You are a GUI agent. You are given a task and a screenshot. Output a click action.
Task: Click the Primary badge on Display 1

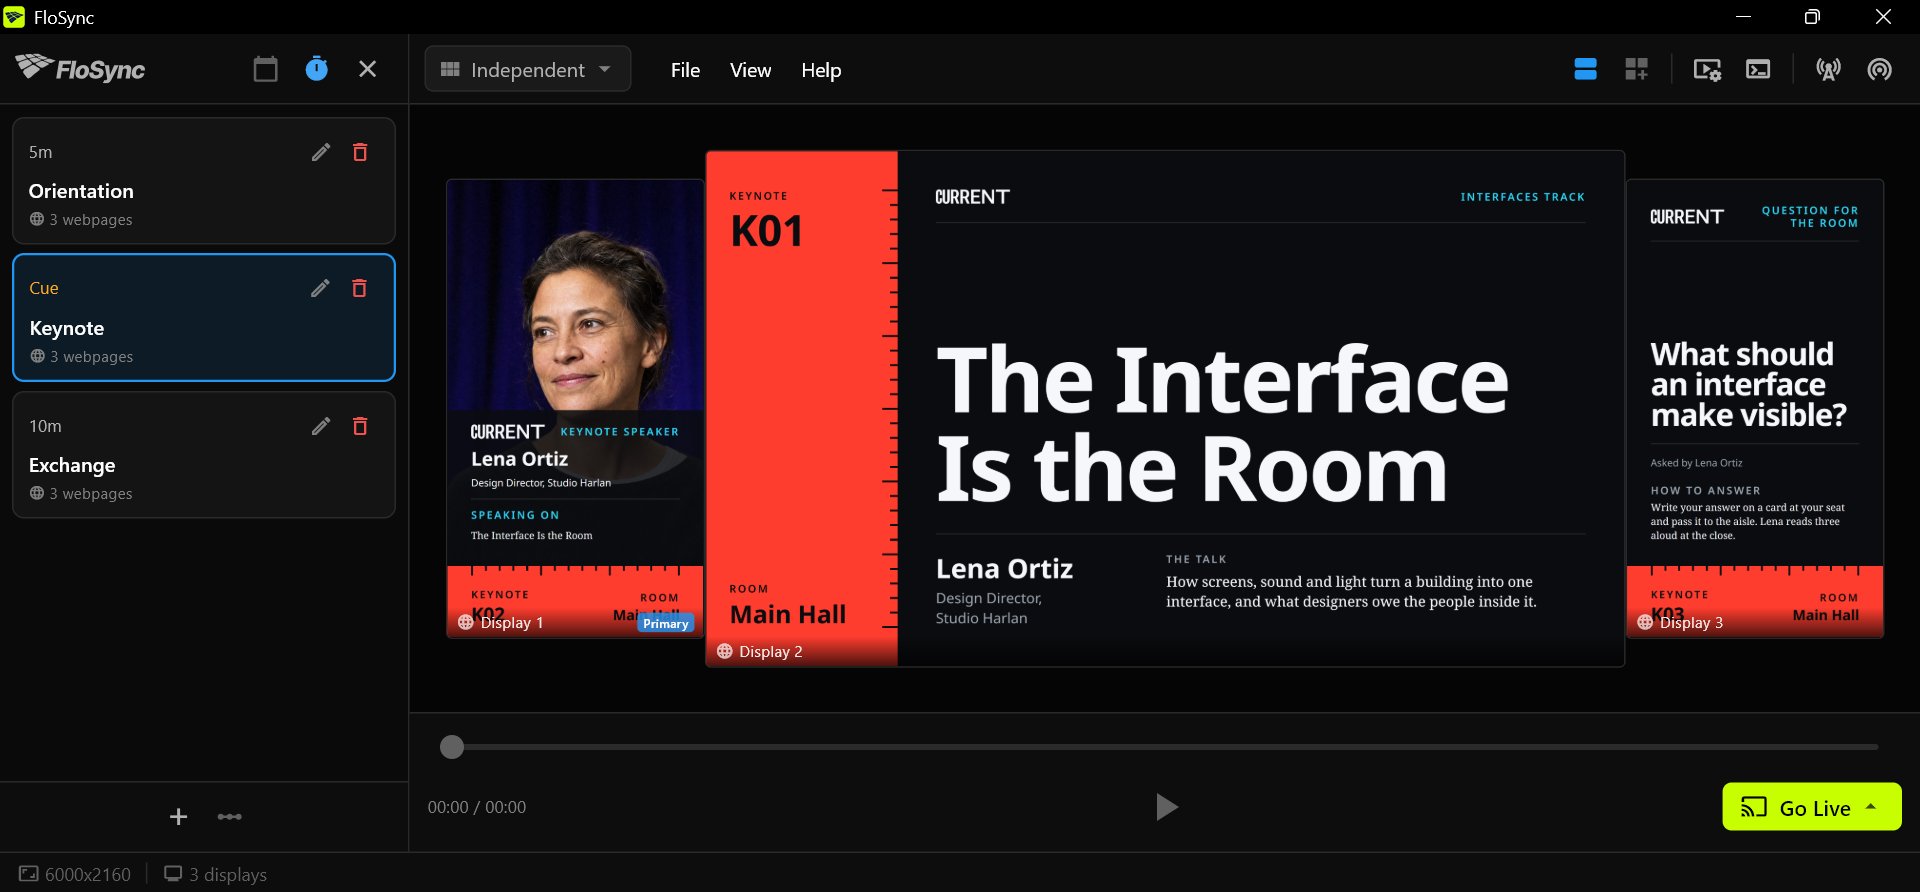pos(665,623)
